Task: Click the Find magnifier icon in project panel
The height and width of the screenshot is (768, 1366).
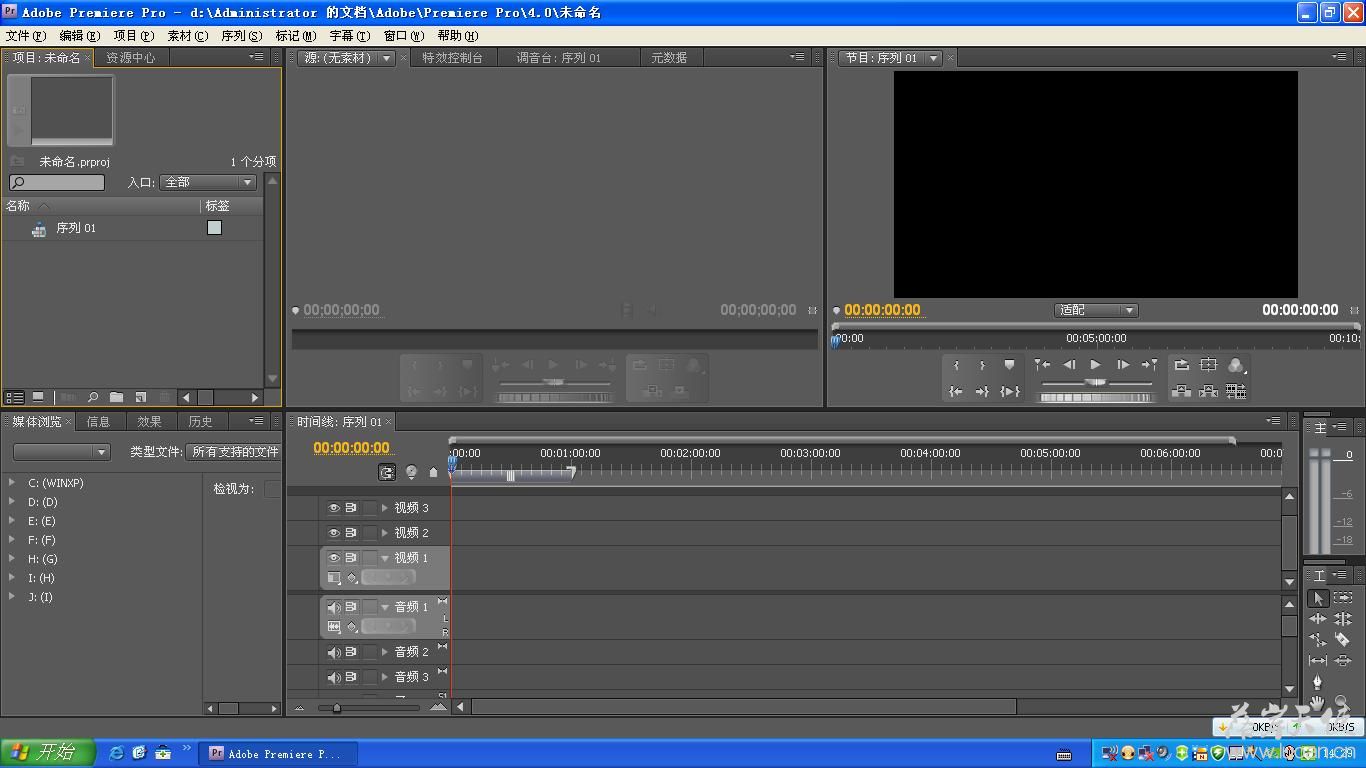Action: [93, 398]
